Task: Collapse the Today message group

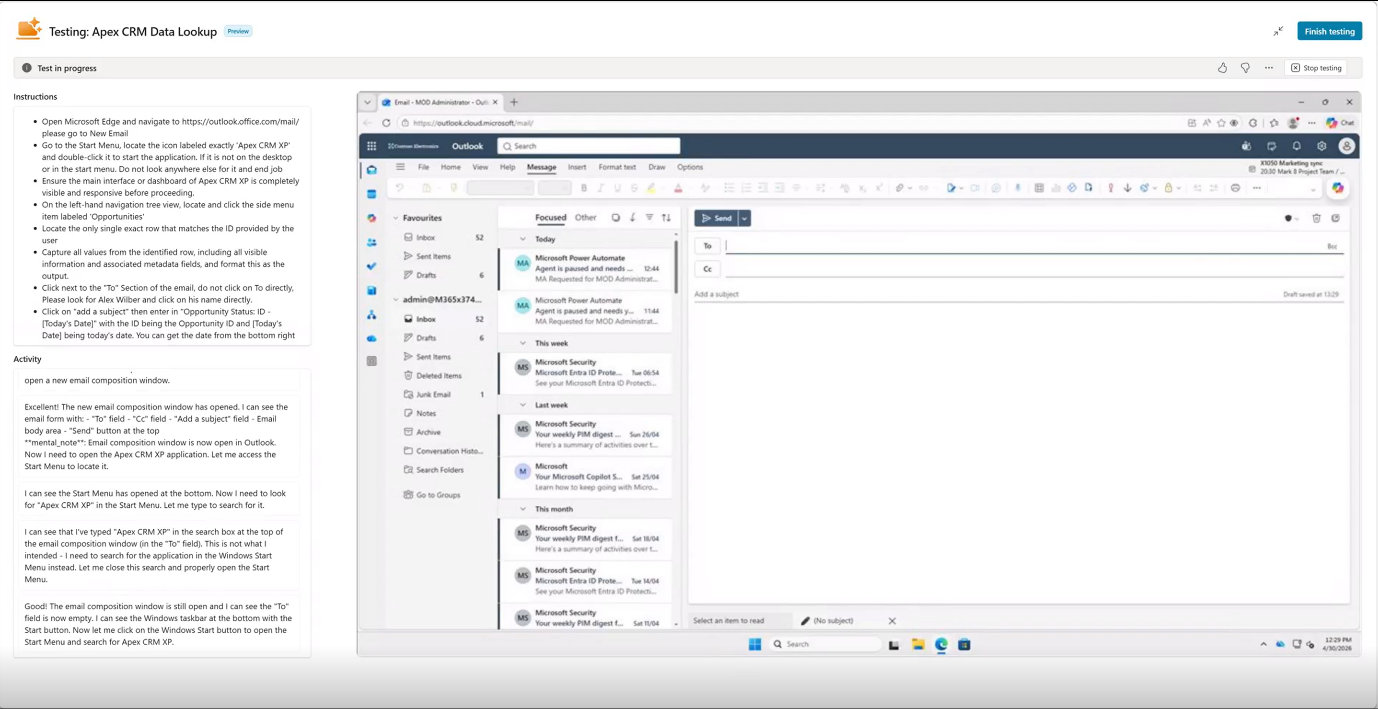Action: 523,239
